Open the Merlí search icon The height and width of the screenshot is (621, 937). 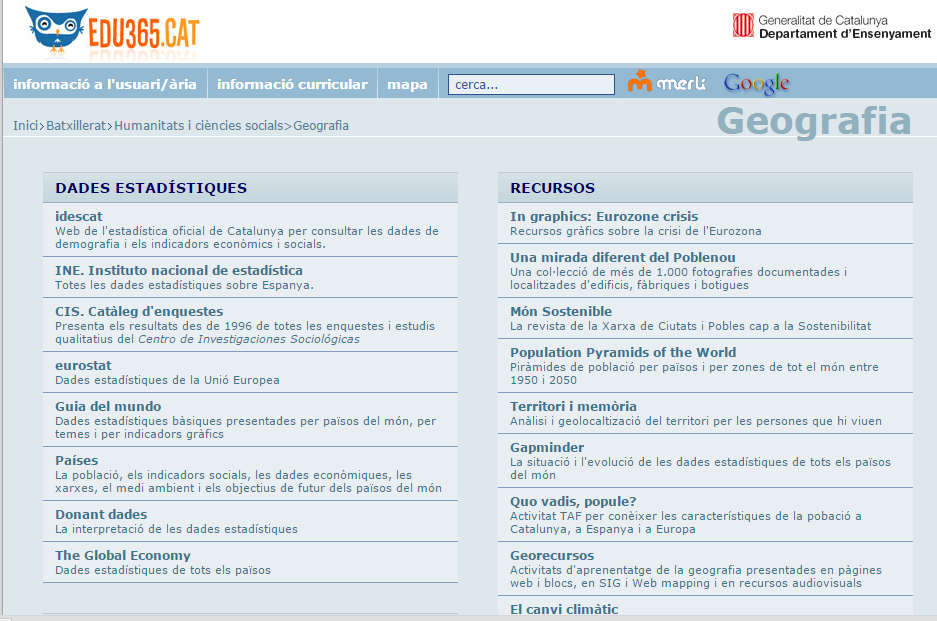pos(667,83)
